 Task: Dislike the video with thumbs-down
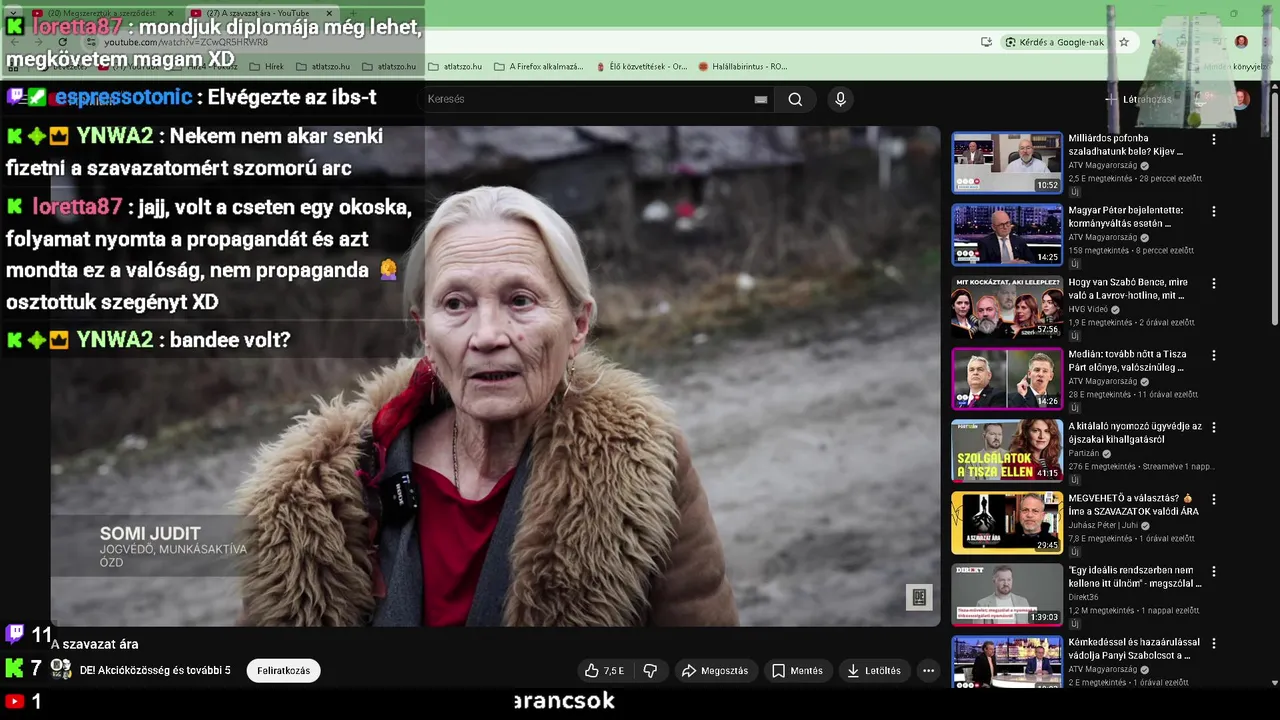click(x=650, y=671)
